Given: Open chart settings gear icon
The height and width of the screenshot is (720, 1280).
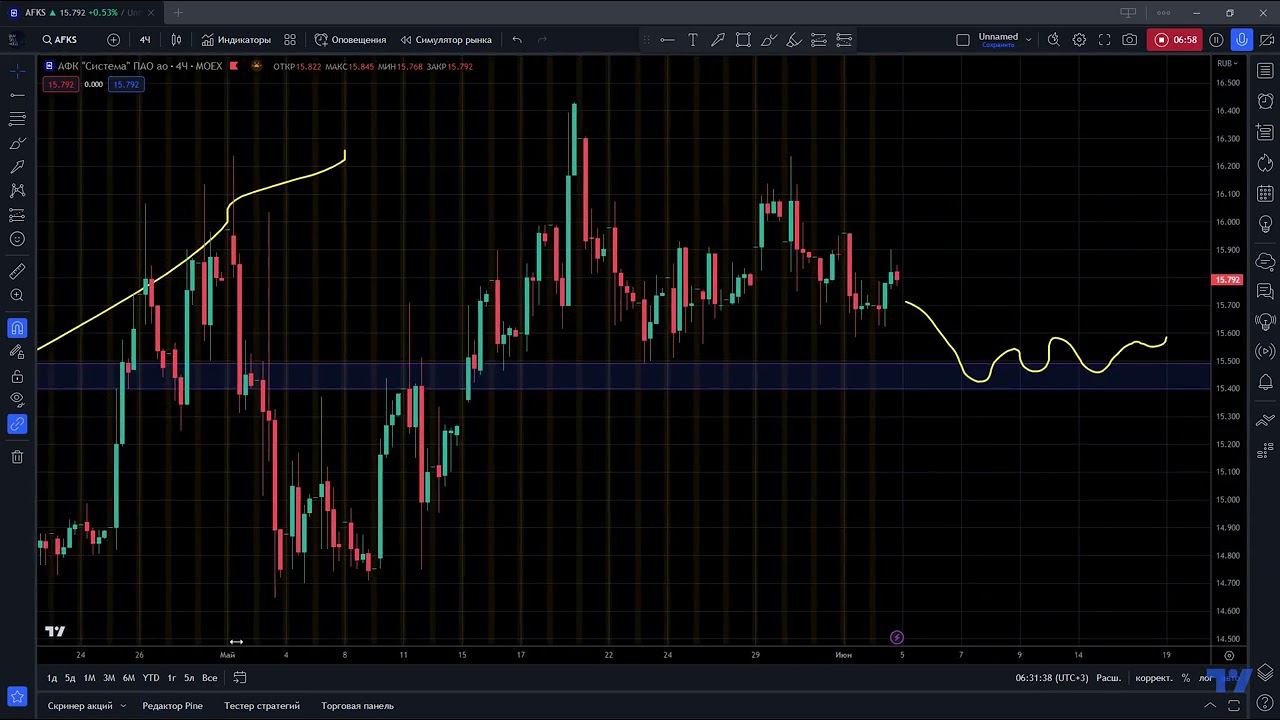Looking at the screenshot, I should coord(1079,40).
